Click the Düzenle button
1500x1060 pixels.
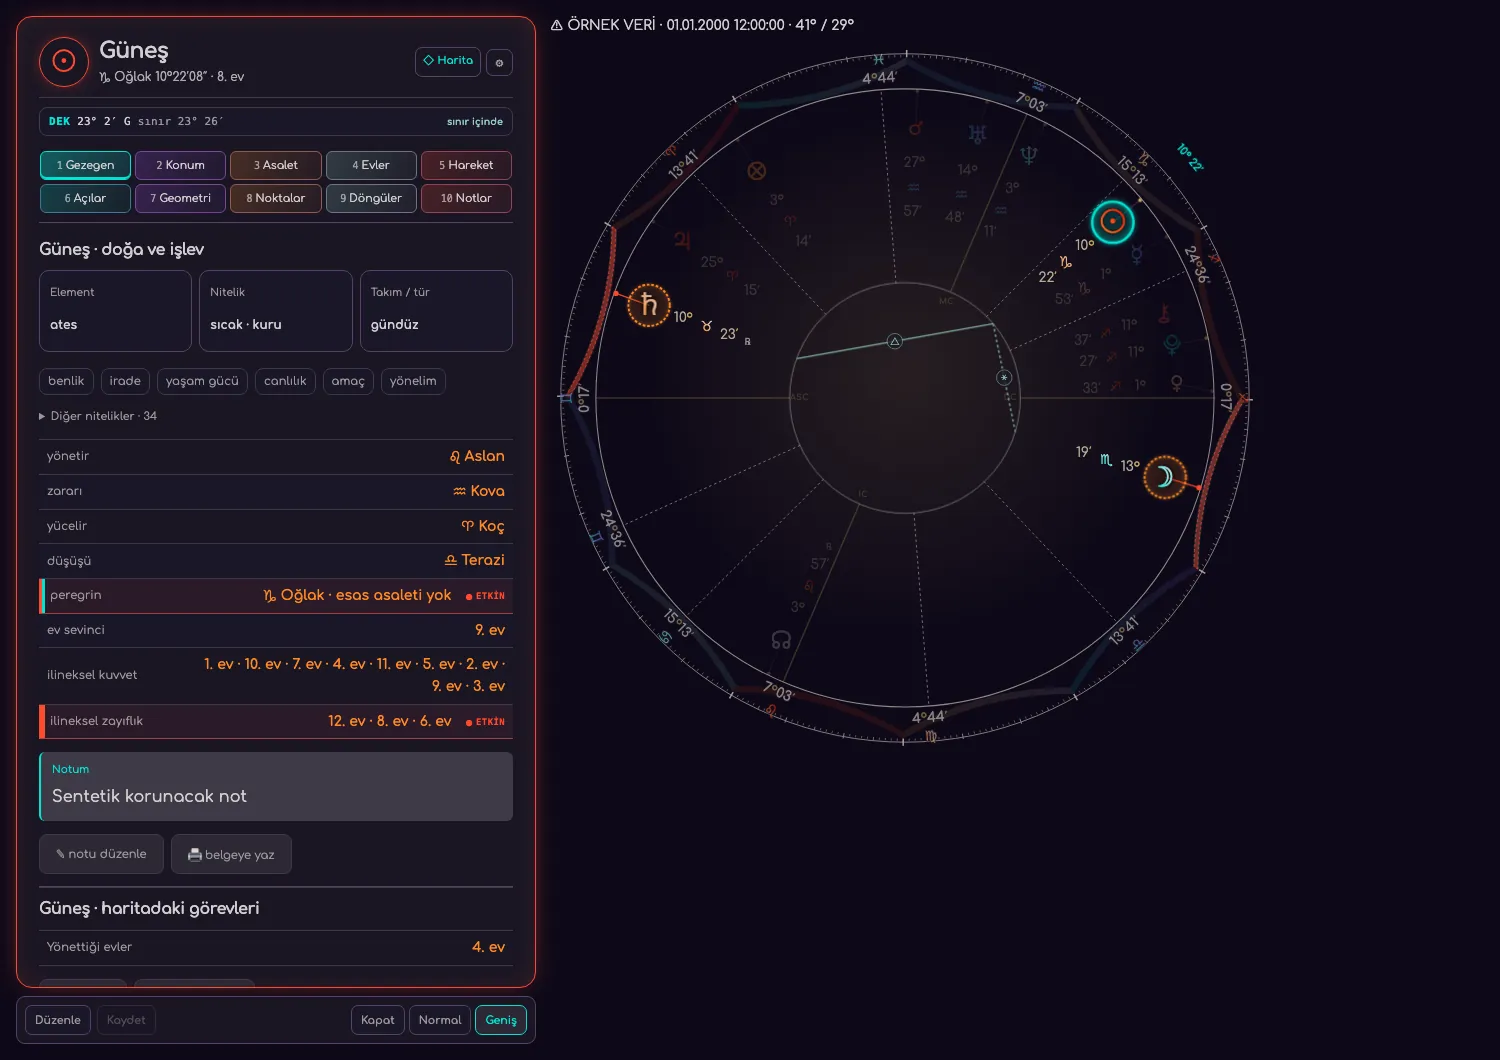click(58, 1020)
